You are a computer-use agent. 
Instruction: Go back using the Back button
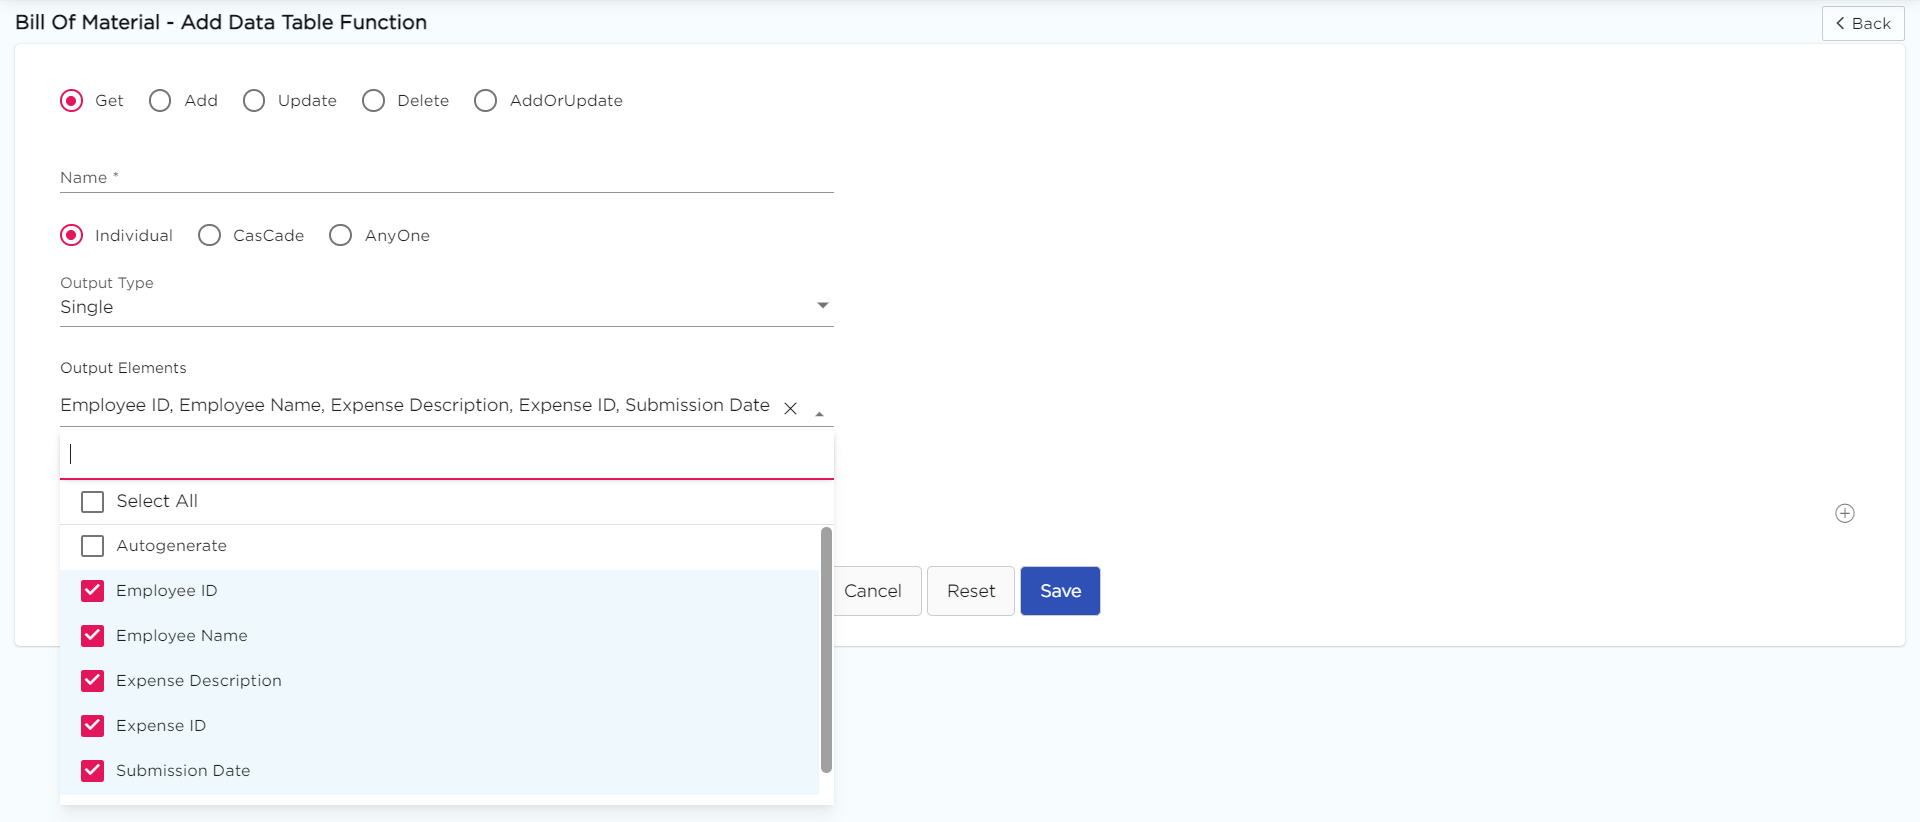tap(1862, 23)
